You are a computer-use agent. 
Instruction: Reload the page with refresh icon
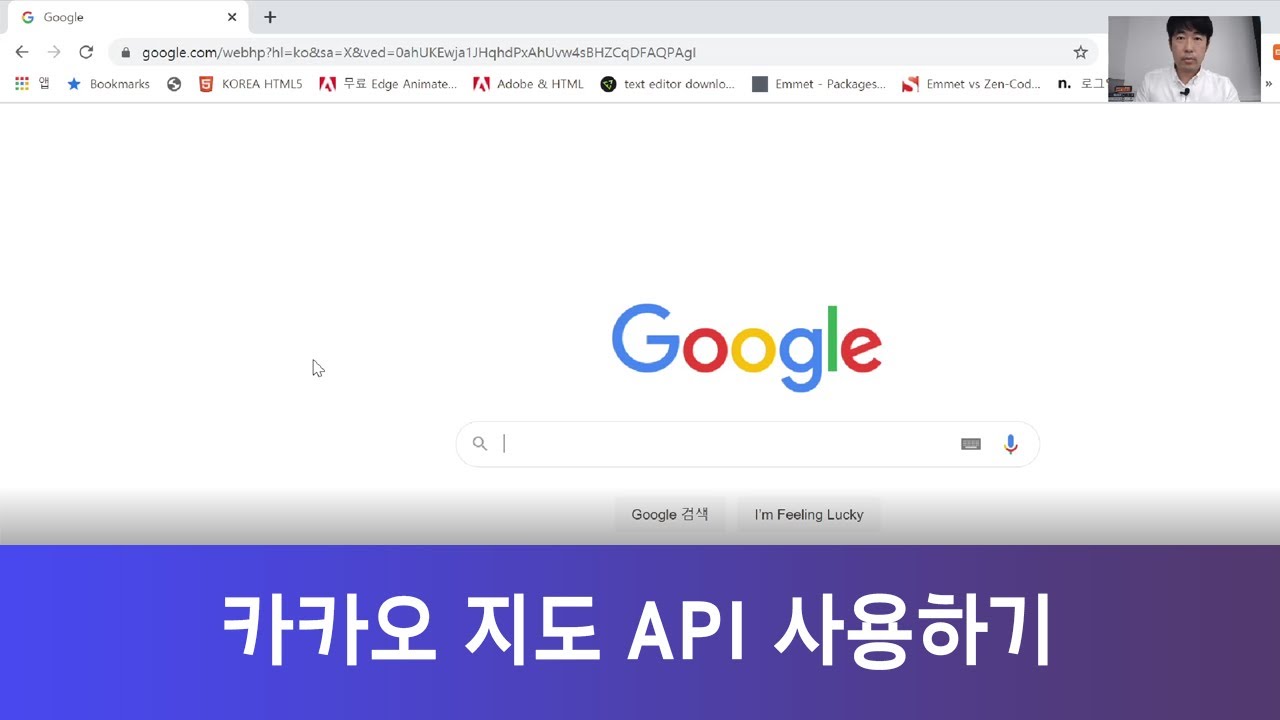86,52
